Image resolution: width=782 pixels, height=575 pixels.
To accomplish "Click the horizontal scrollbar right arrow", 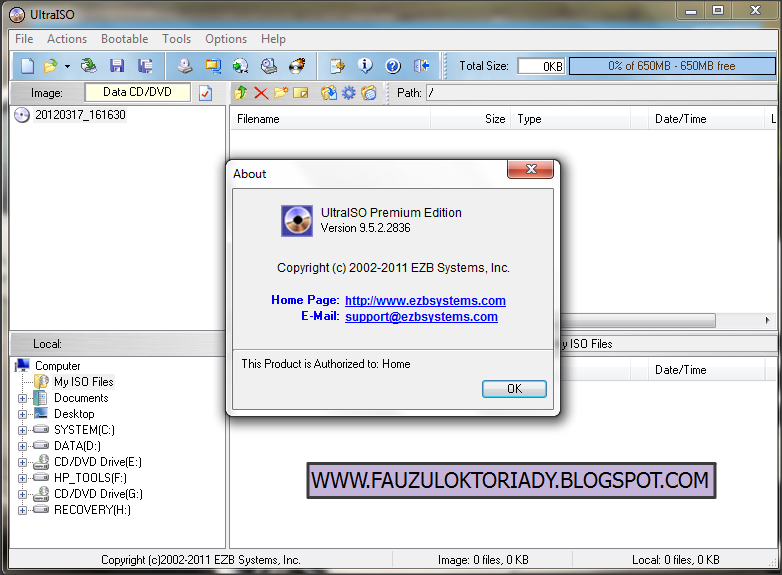I will tap(768, 320).
